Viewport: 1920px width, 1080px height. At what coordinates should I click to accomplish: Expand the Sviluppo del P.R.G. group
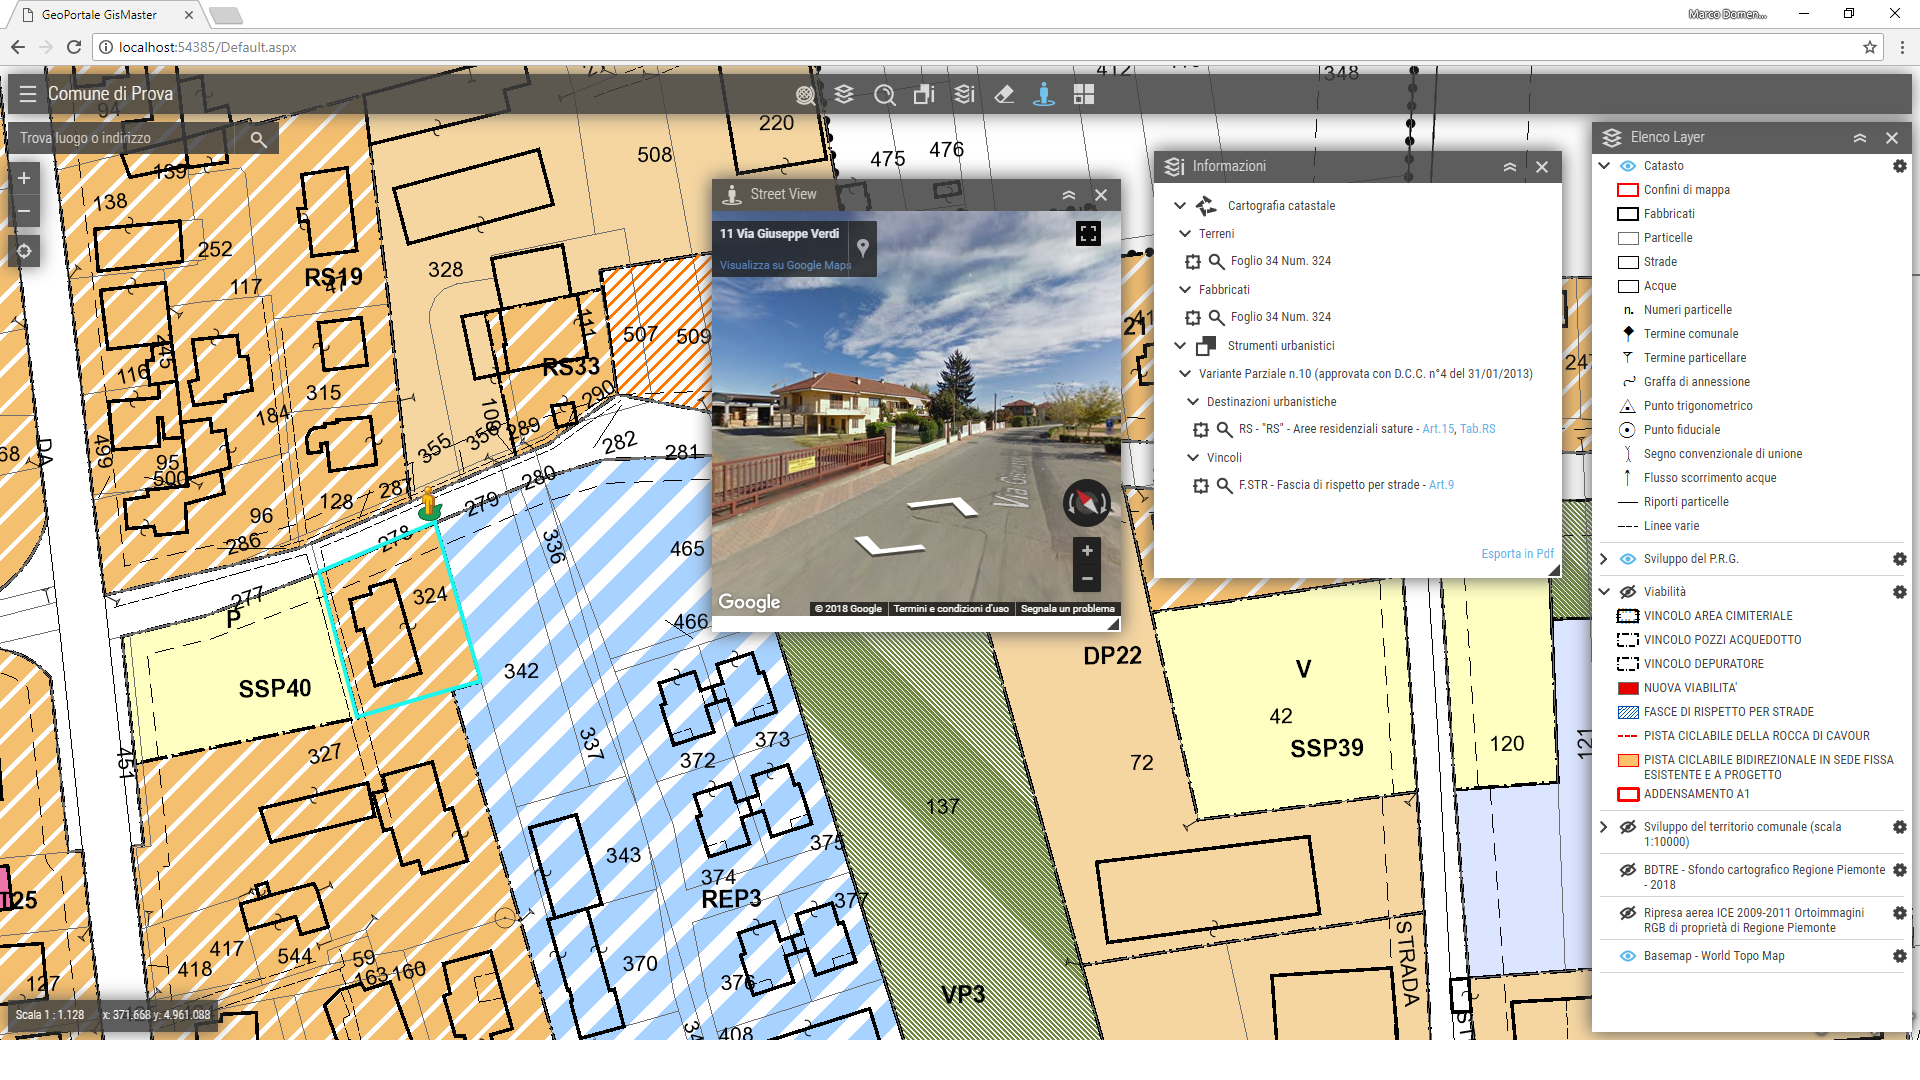tap(1604, 559)
